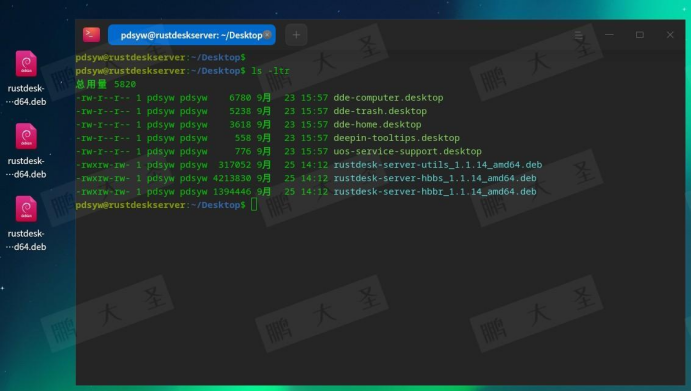Viewport: 692px width, 391px height.
Task: Click the file size value 1394446
Action: pyautogui.click(x=232, y=192)
